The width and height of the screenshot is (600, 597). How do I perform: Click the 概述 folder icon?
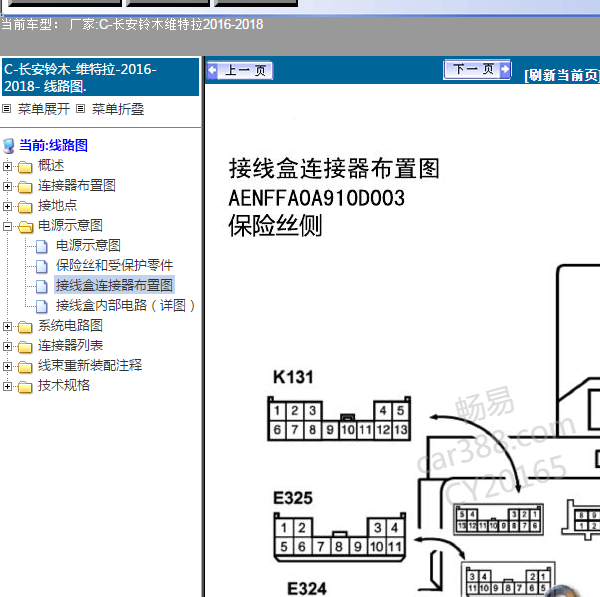(x=25, y=167)
